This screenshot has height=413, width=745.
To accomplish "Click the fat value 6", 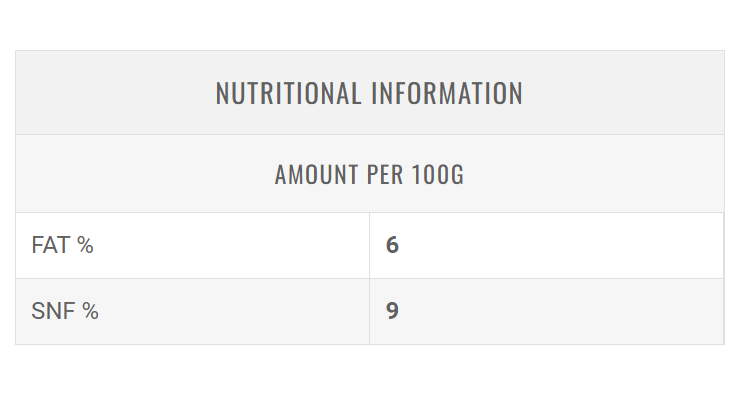I will coord(392,245).
